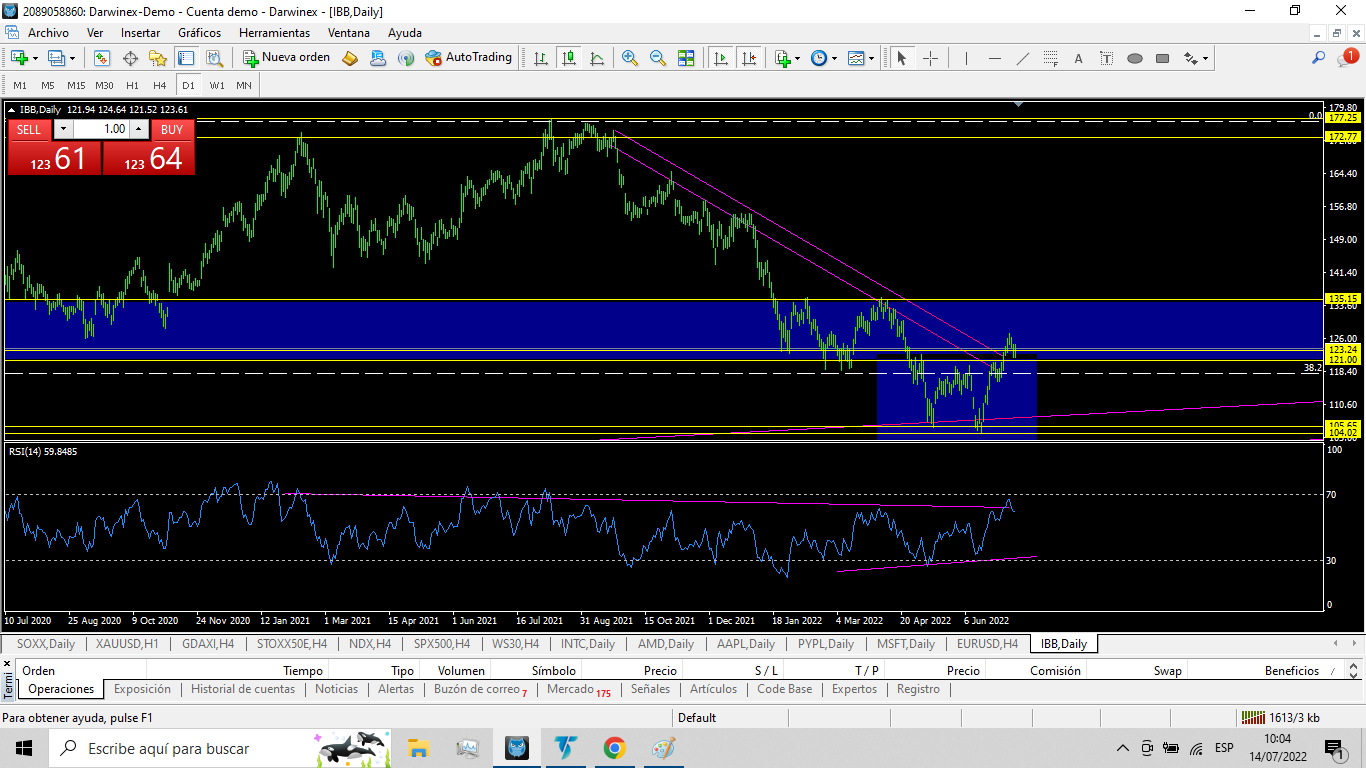The height and width of the screenshot is (768, 1366).
Task: Select the Fibonacci retracement tool
Action: [x=1051, y=58]
